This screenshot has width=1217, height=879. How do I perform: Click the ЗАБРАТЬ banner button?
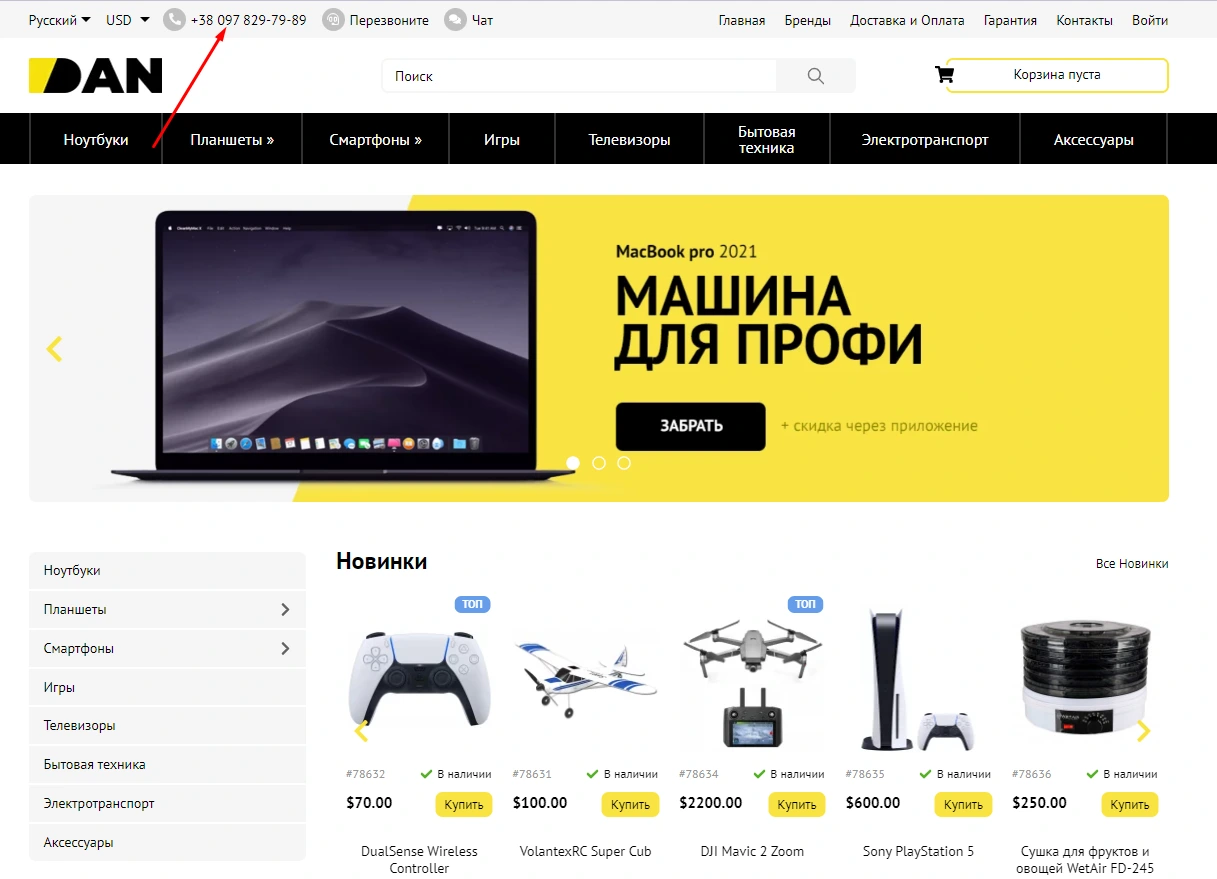click(690, 426)
